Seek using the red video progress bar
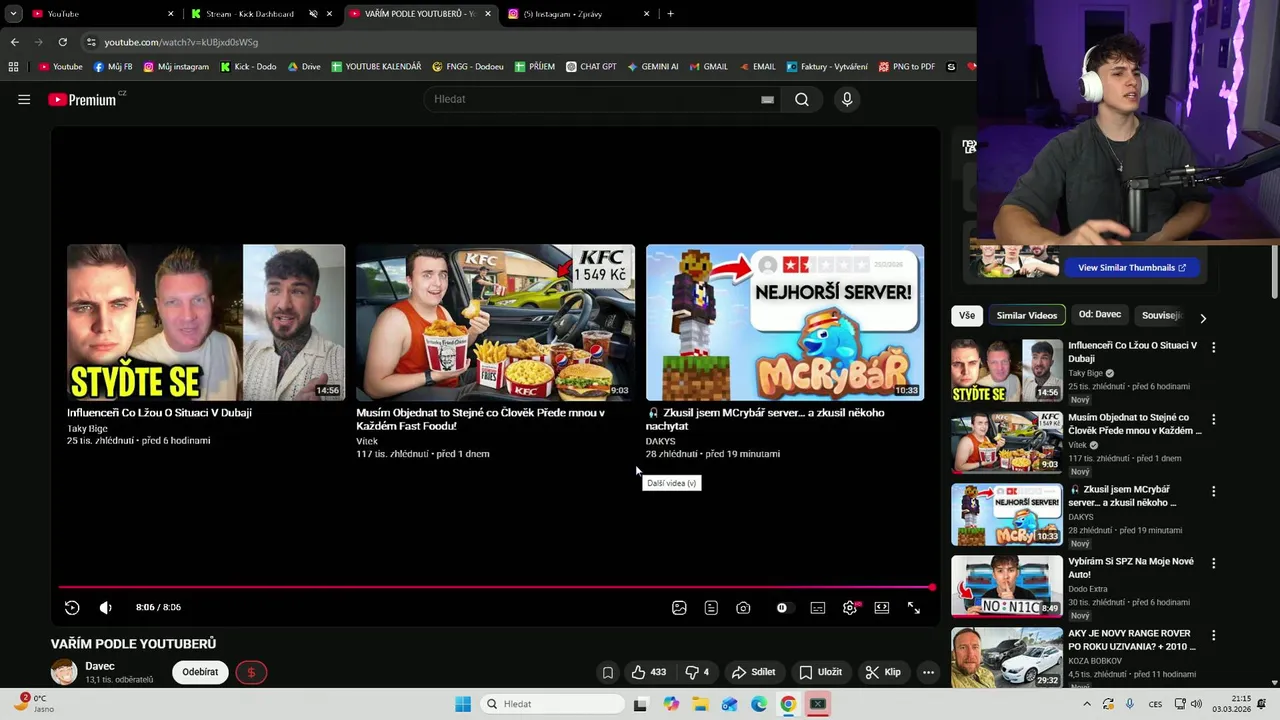This screenshot has width=1280, height=720. click(495, 588)
